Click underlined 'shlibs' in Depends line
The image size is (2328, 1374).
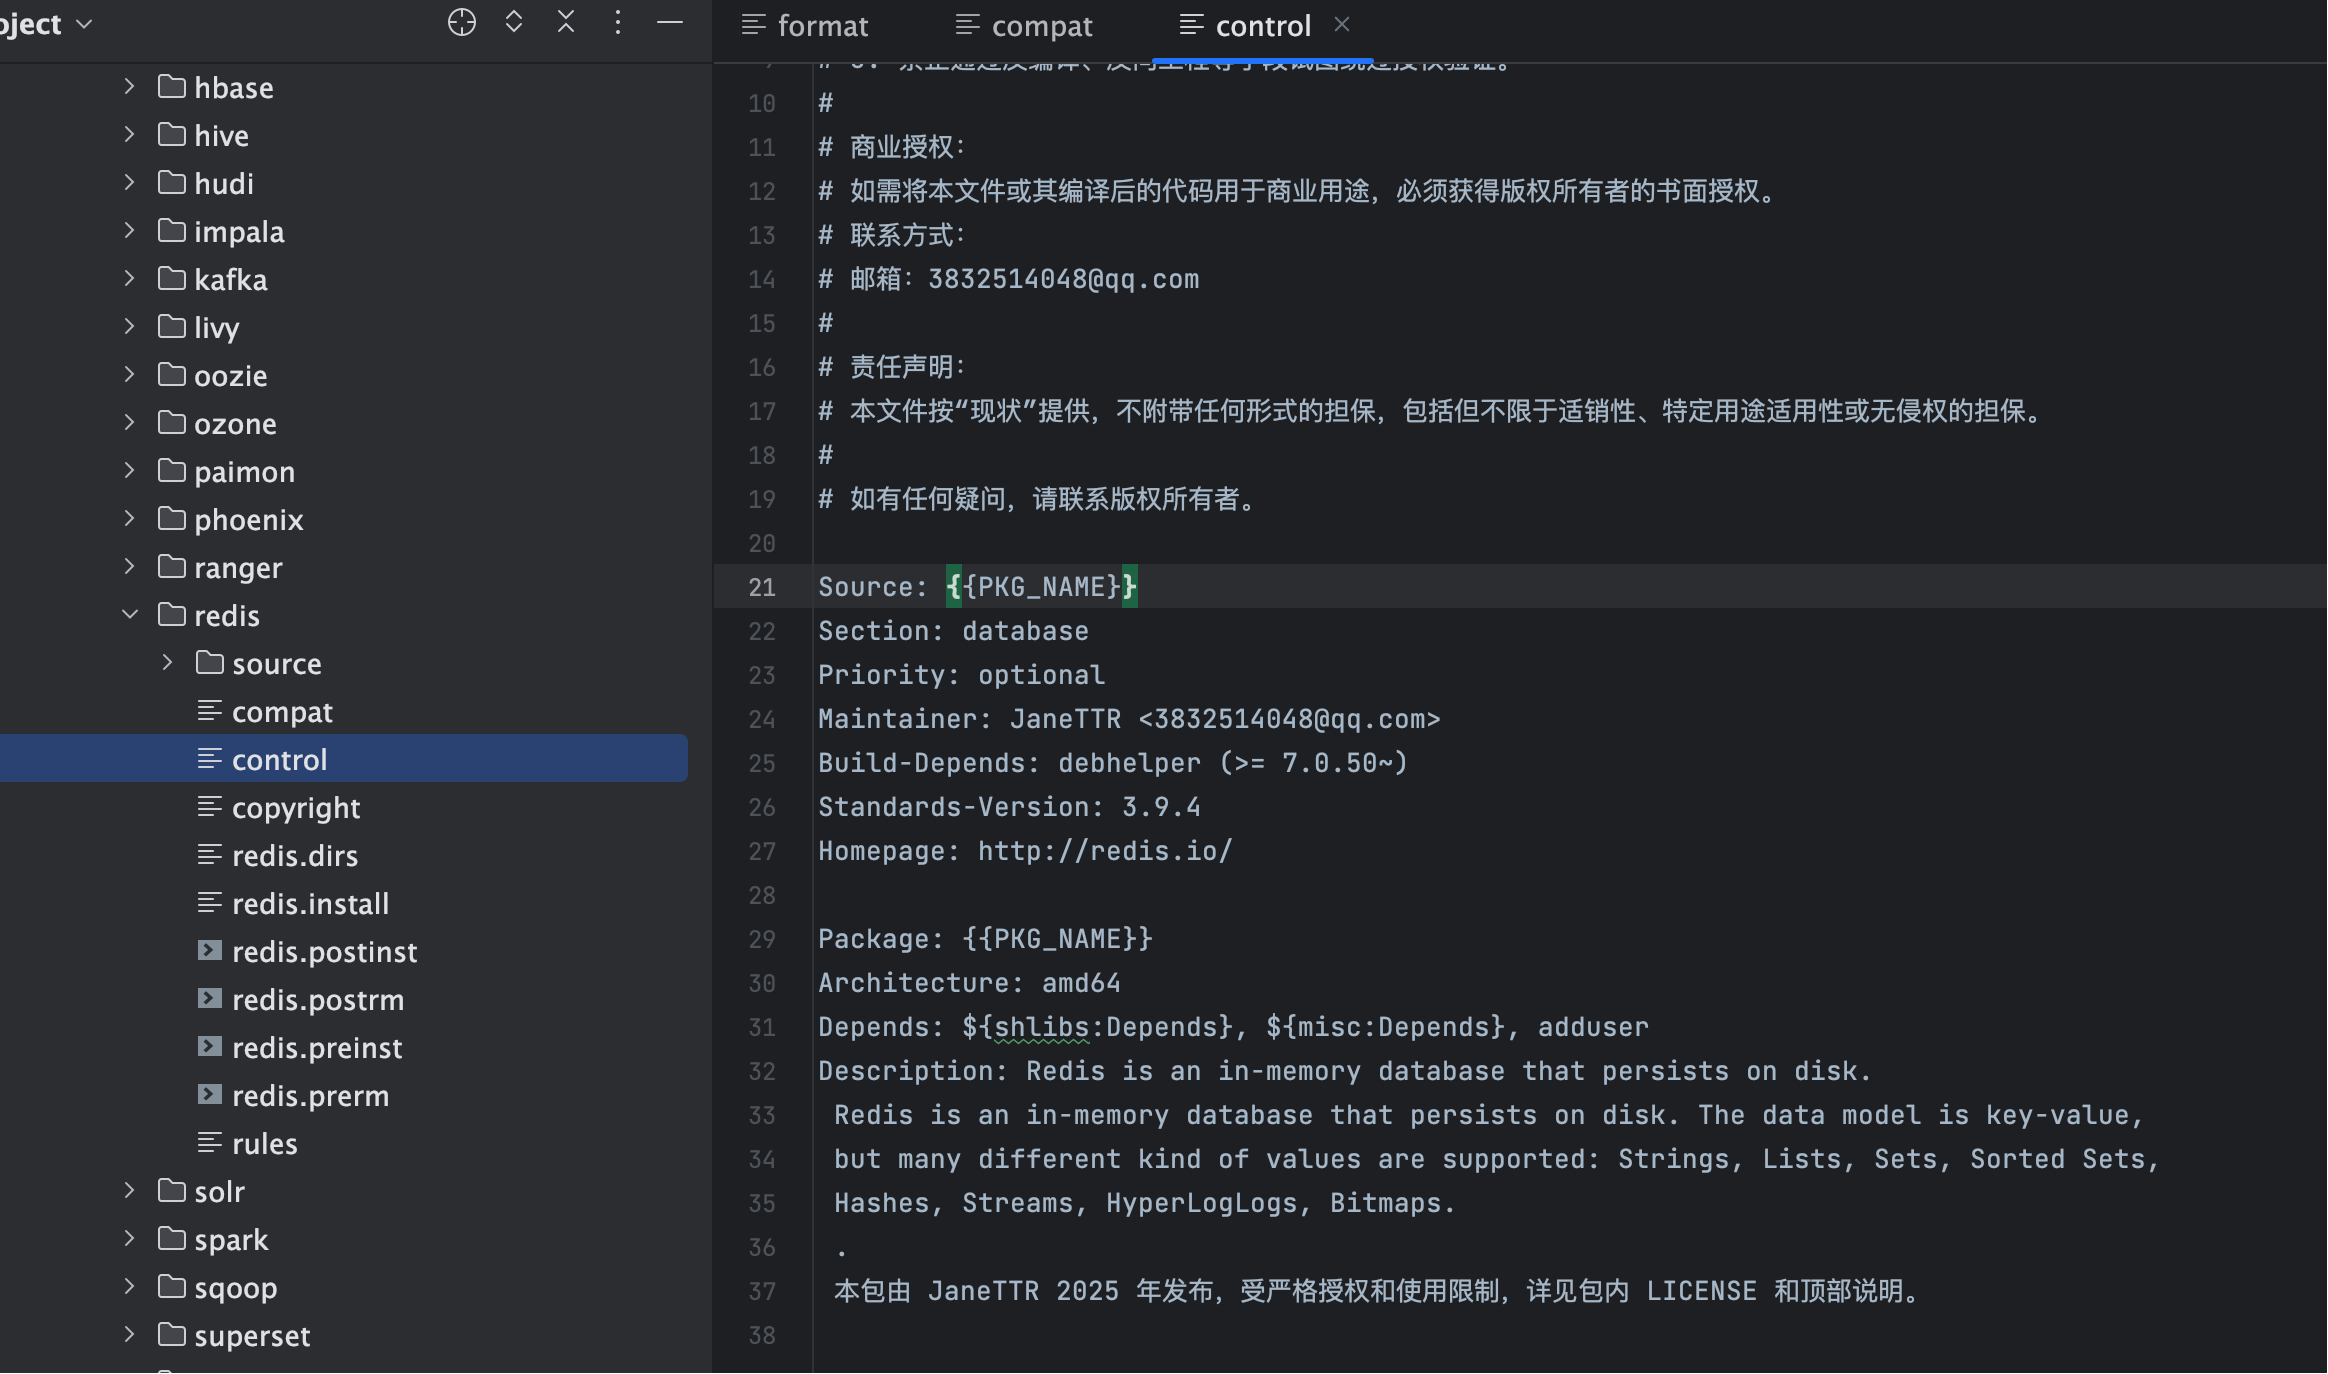[x=1041, y=1027]
